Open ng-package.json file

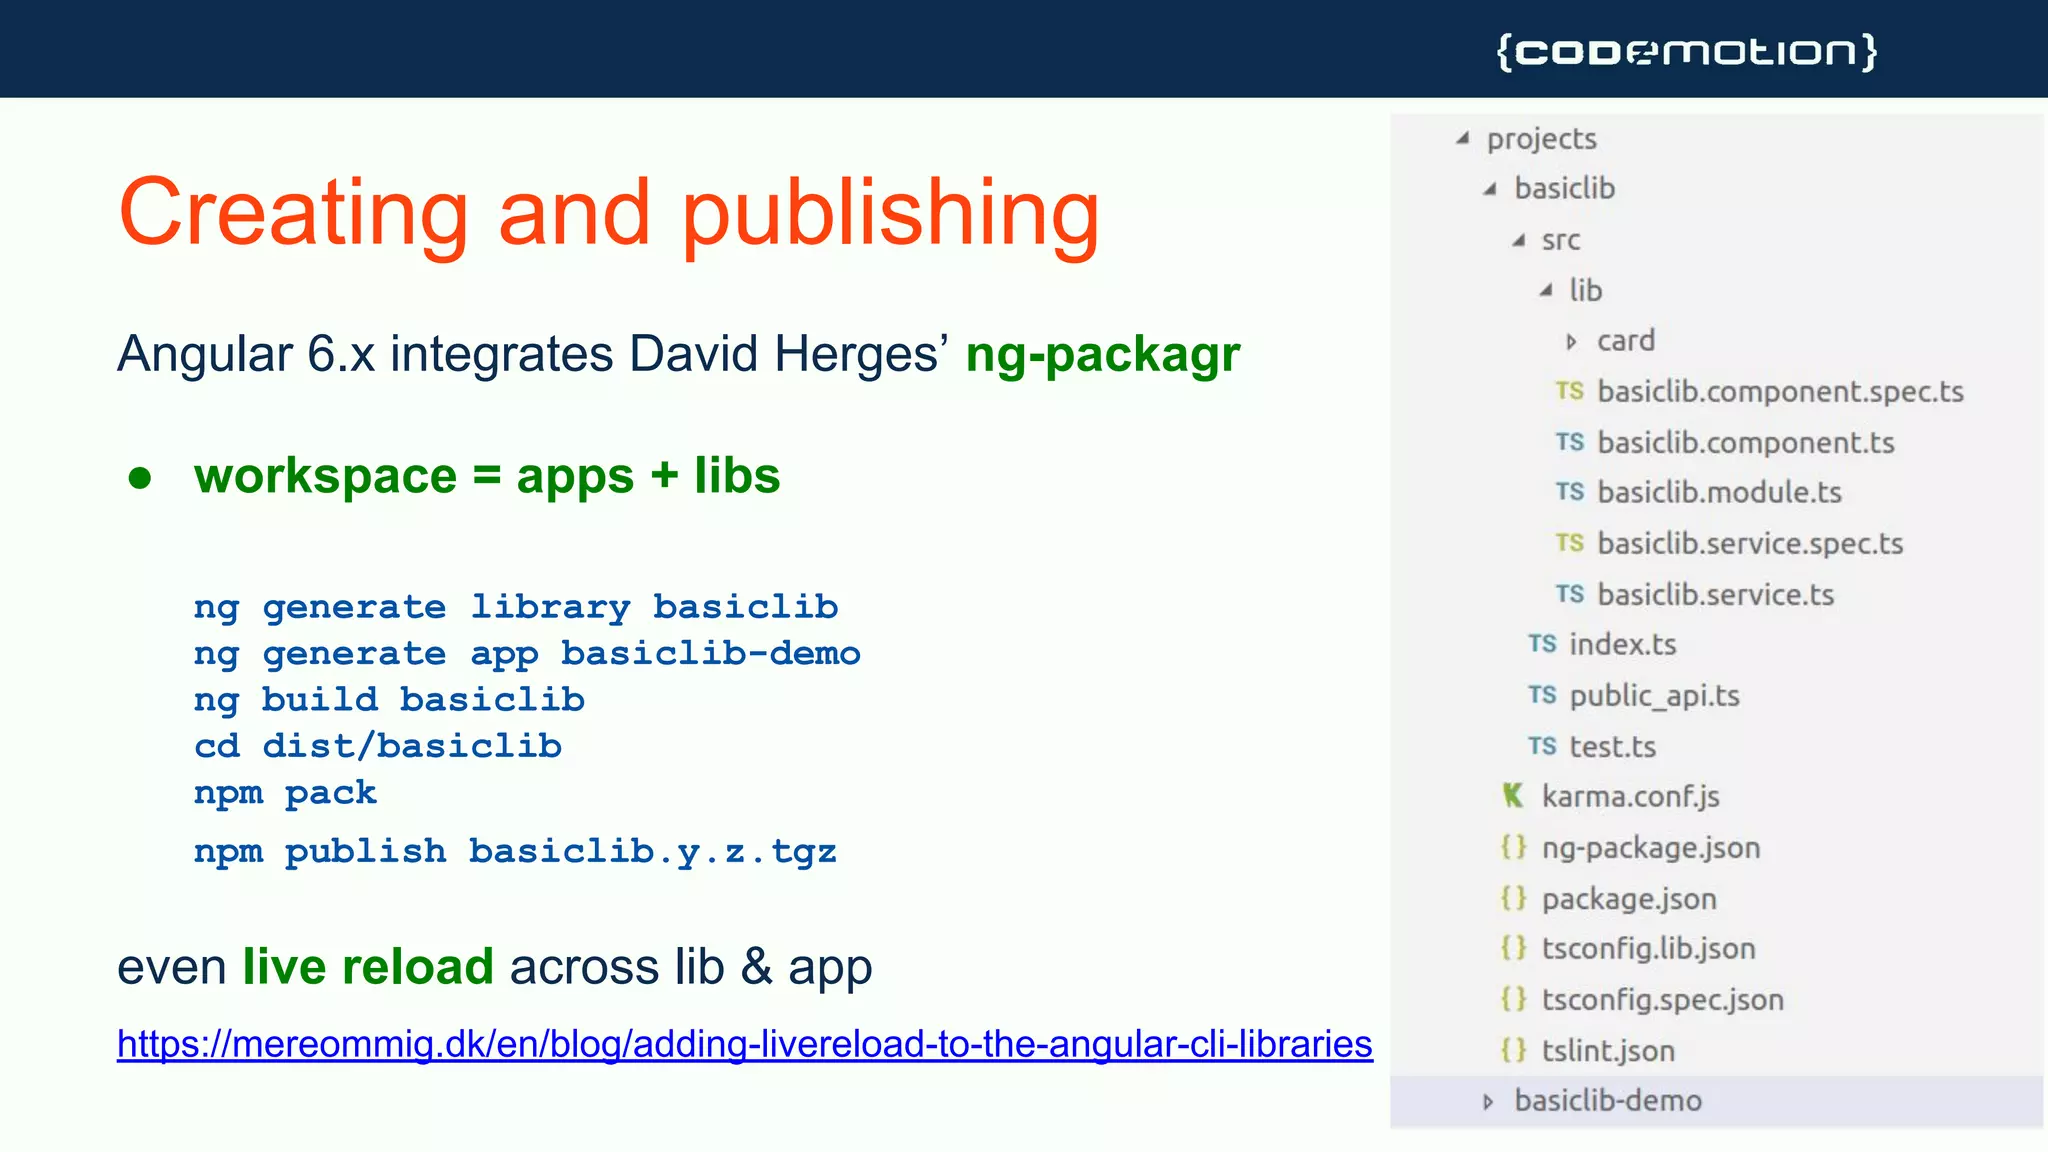(x=1651, y=848)
